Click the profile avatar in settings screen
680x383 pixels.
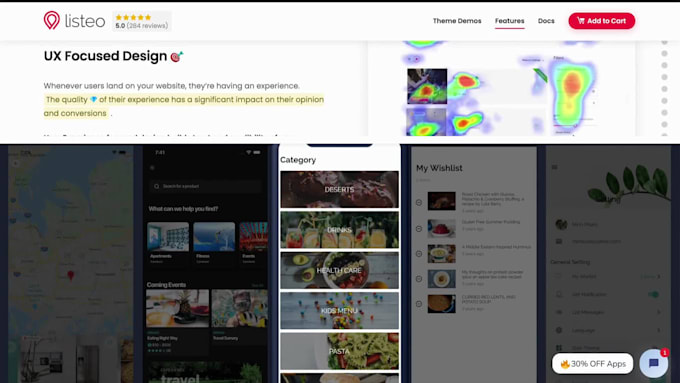[561, 224]
